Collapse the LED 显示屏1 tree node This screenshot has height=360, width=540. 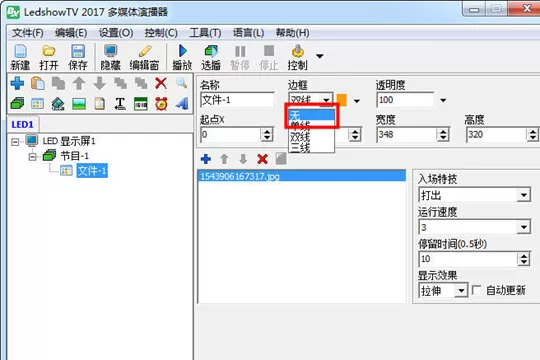click(x=15, y=141)
